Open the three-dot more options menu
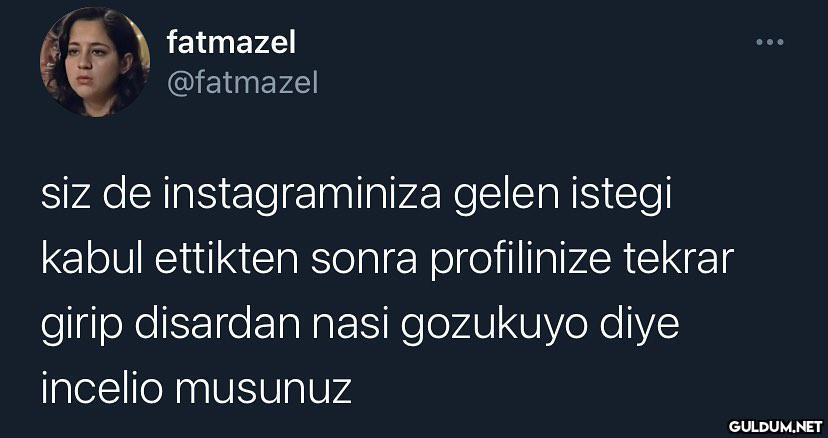Image resolution: width=828 pixels, height=438 pixels. 769,42
